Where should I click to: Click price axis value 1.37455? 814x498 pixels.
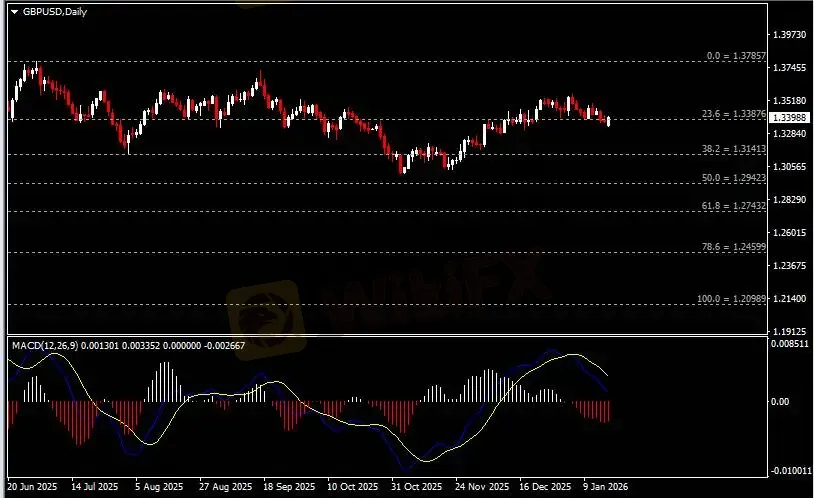[x=790, y=68]
